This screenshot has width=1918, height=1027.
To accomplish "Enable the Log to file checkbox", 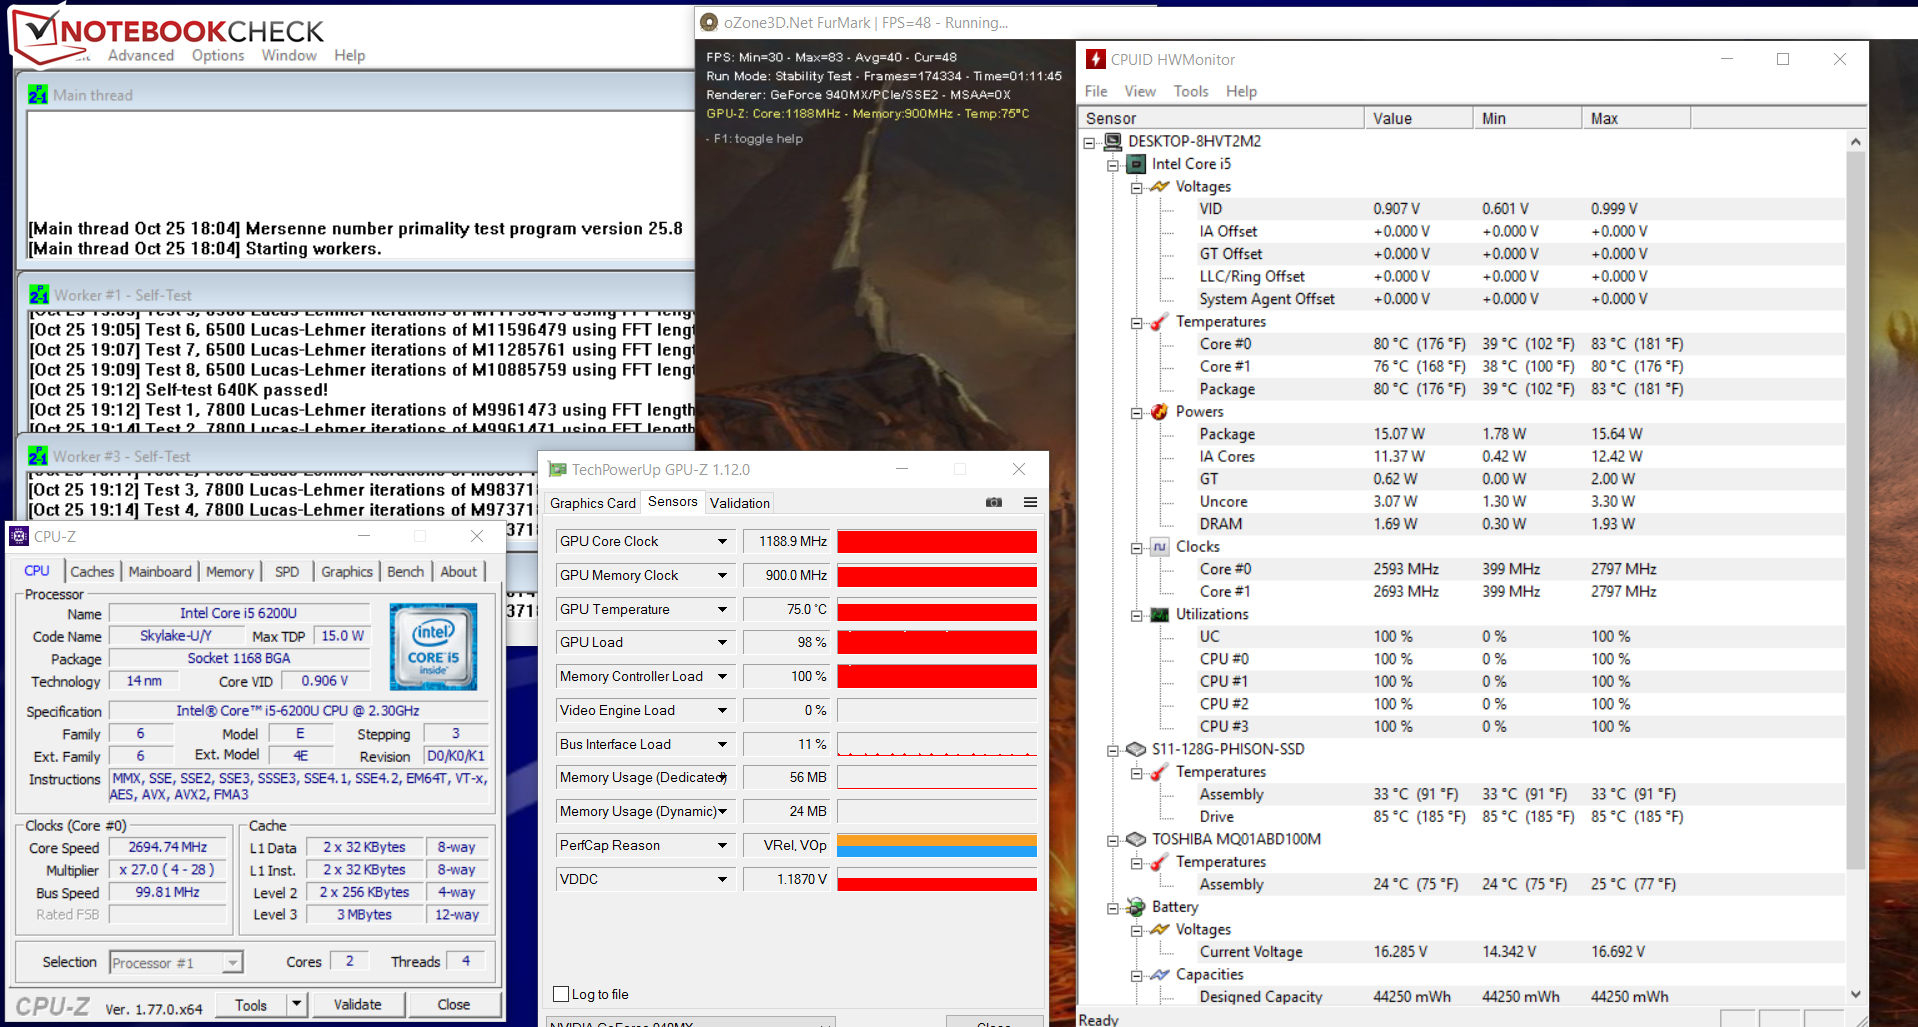I will pyautogui.click(x=561, y=994).
